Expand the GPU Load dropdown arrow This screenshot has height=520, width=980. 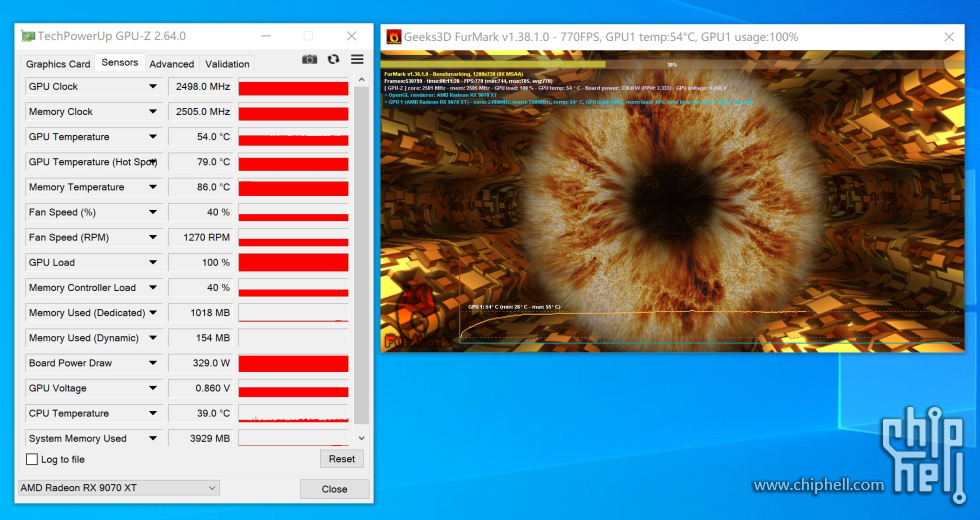tap(152, 262)
